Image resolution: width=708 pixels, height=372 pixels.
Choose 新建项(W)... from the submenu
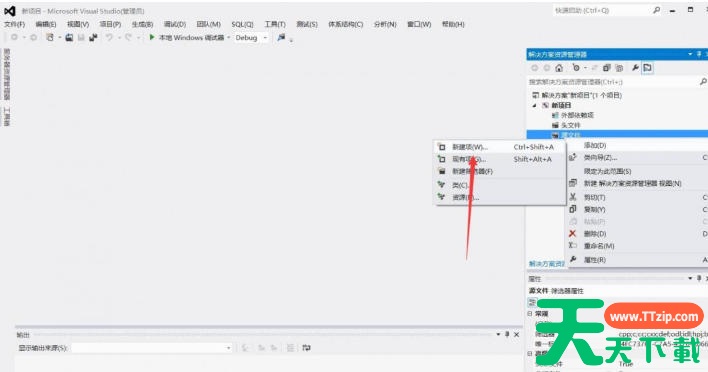click(x=500, y=147)
